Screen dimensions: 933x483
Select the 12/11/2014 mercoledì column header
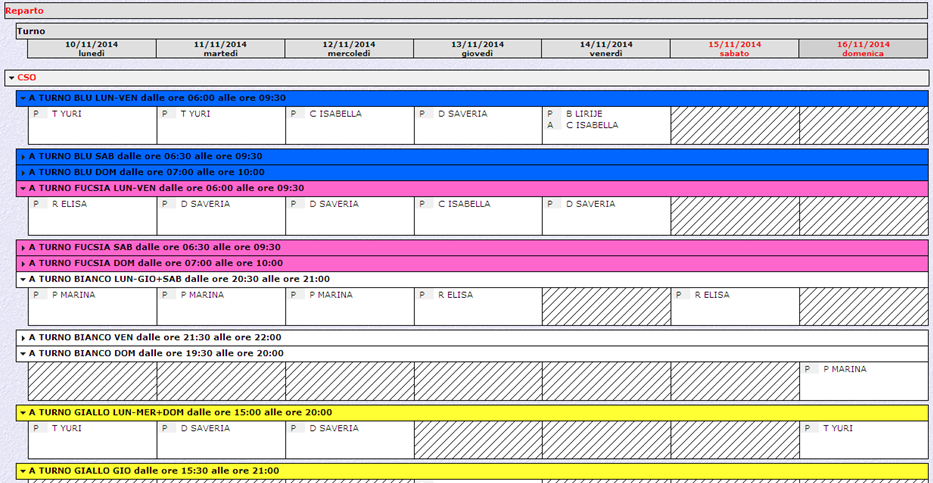[349, 49]
